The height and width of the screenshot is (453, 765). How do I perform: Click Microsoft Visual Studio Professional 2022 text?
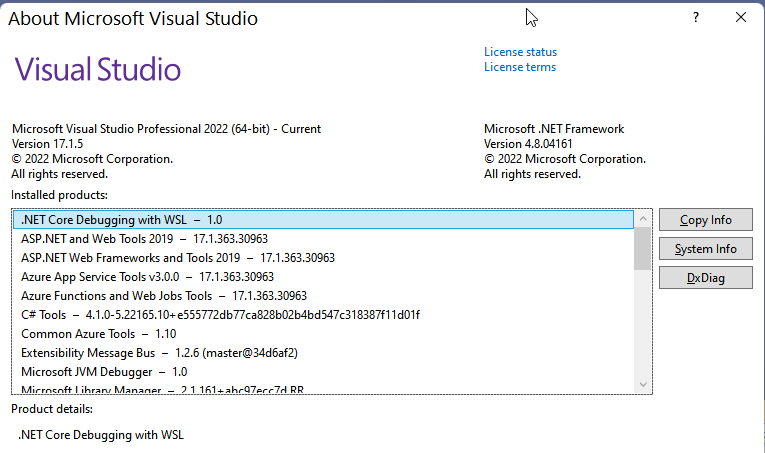pyautogui.click(x=166, y=129)
